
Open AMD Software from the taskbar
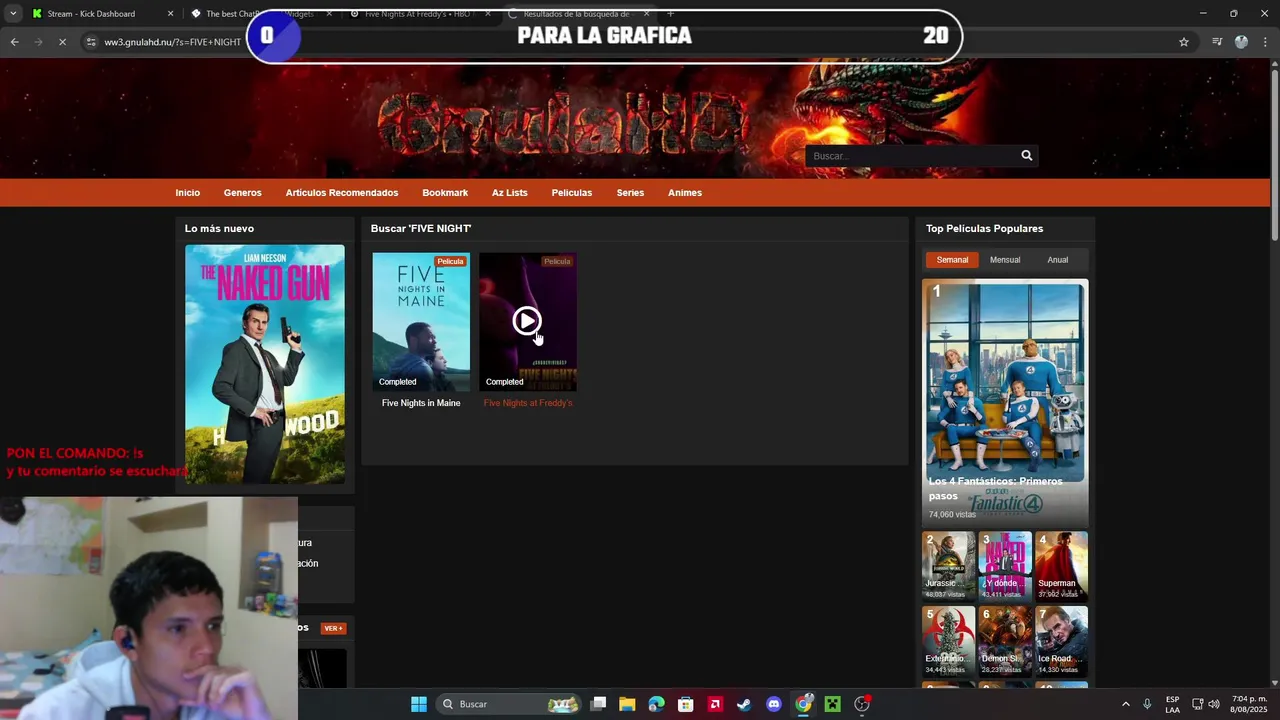[715, 704]
